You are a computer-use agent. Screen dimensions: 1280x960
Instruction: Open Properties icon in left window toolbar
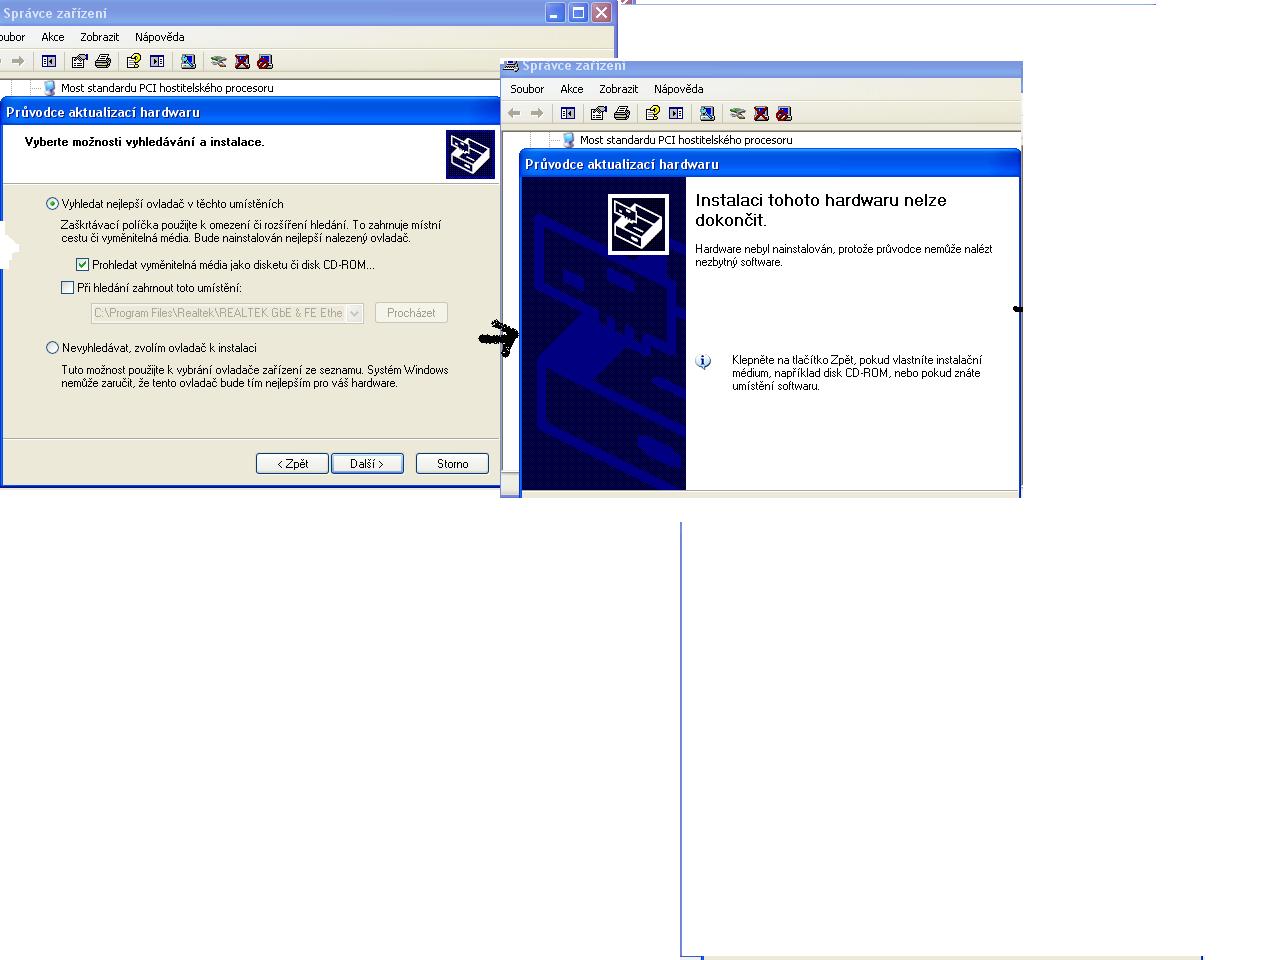79,61
